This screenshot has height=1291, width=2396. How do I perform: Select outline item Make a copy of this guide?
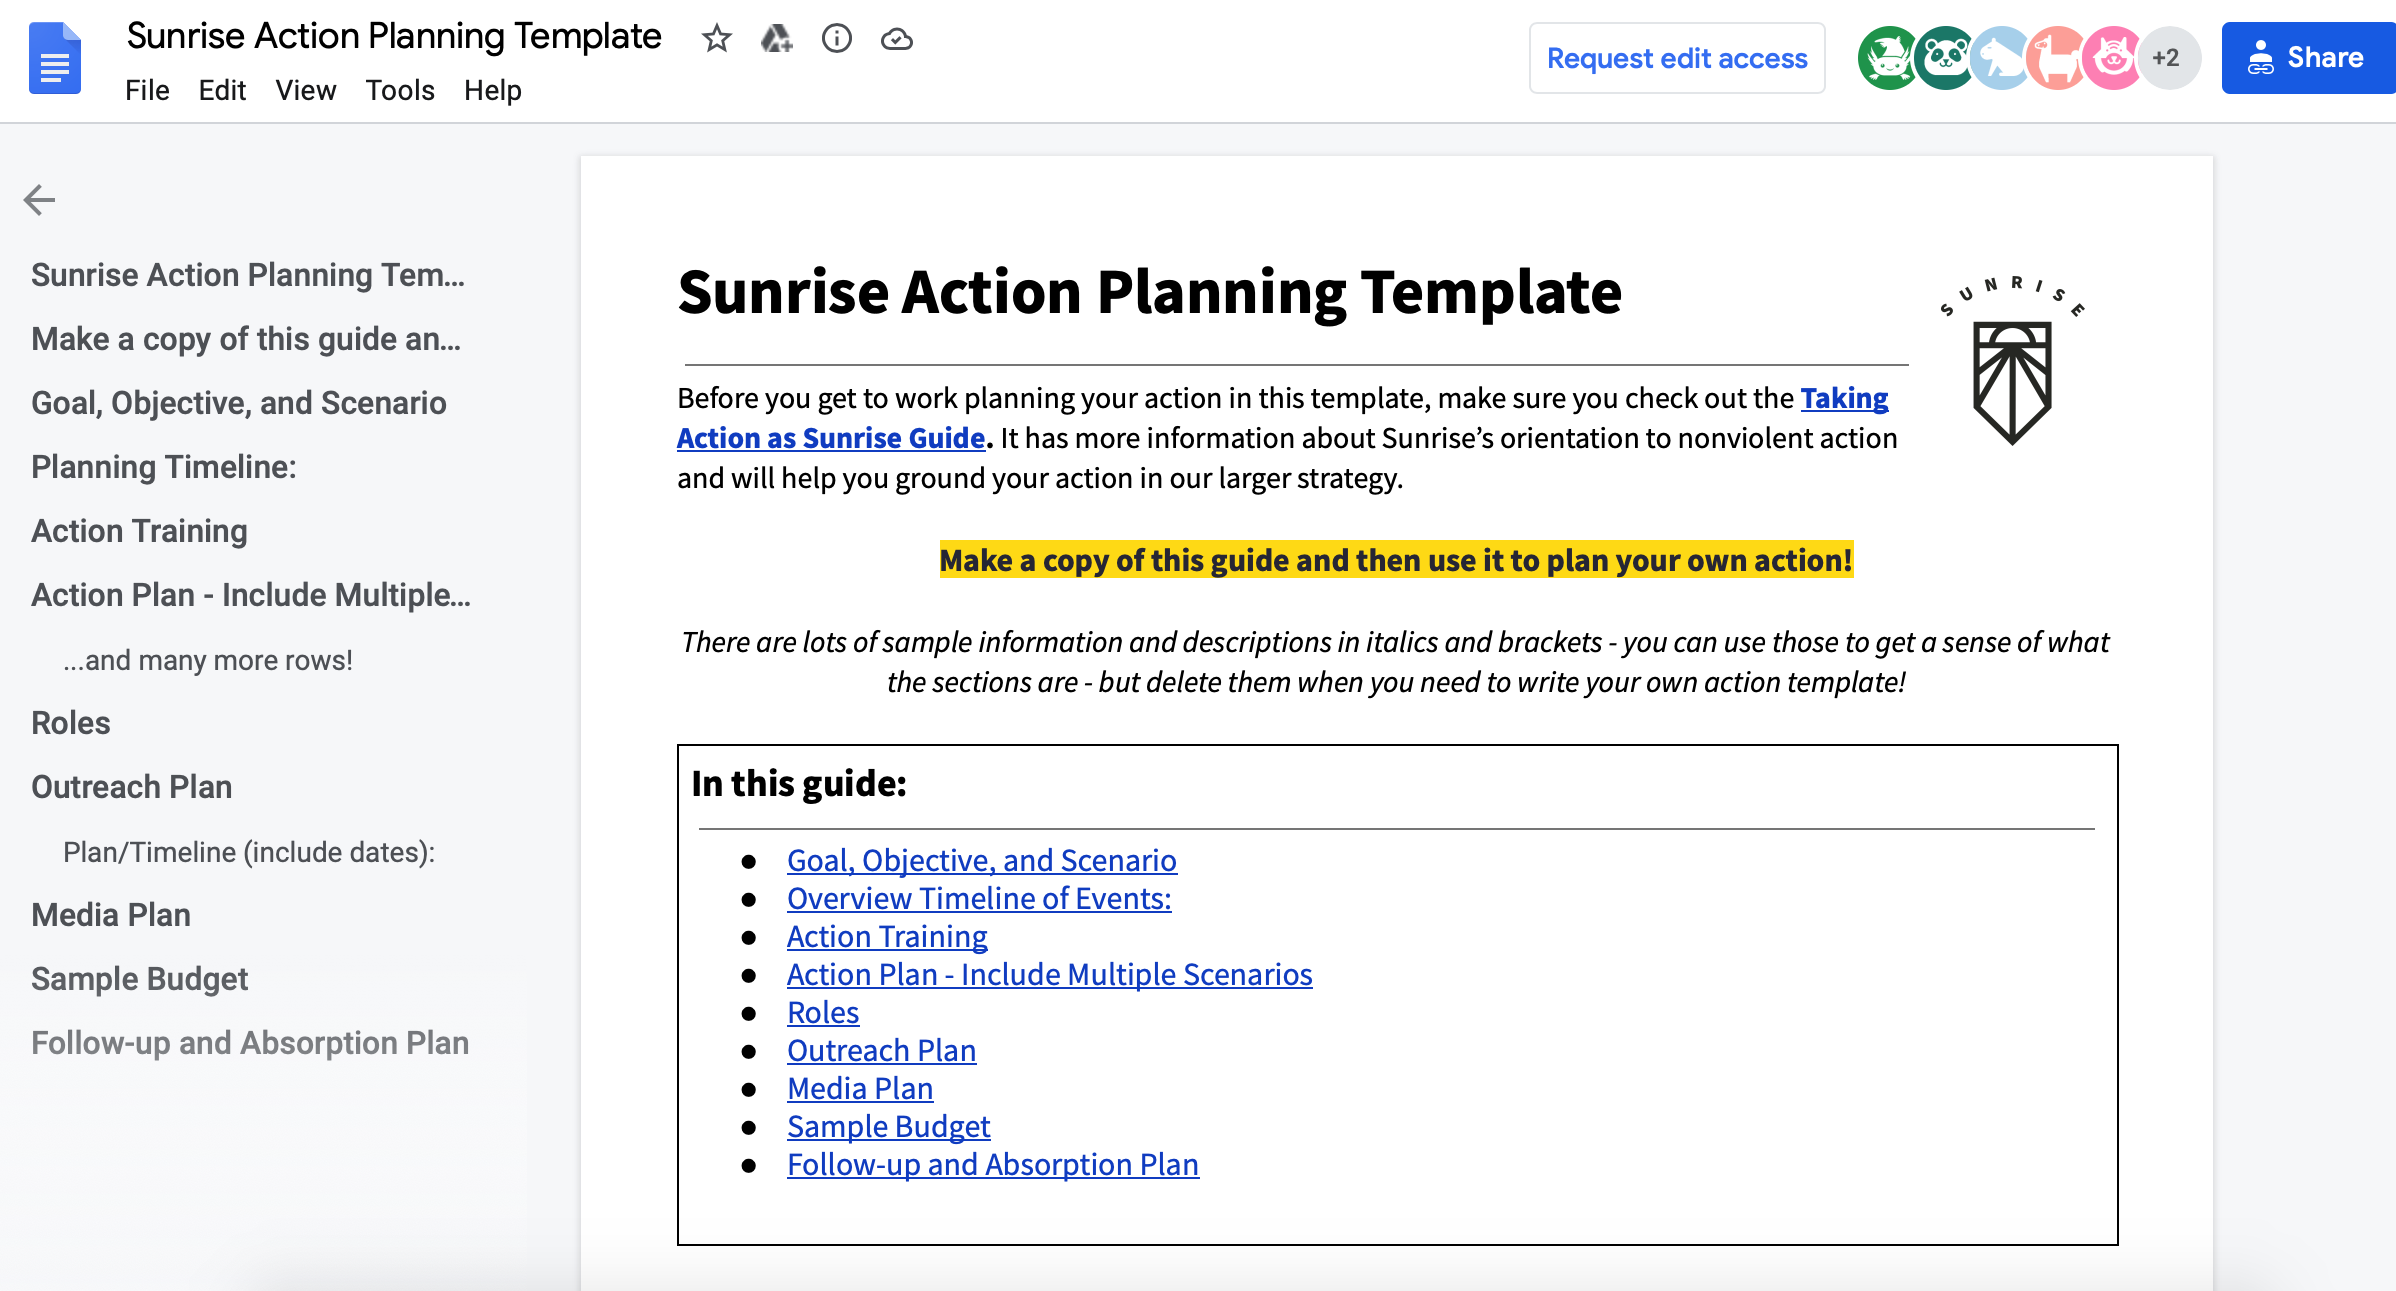point(246,339)
